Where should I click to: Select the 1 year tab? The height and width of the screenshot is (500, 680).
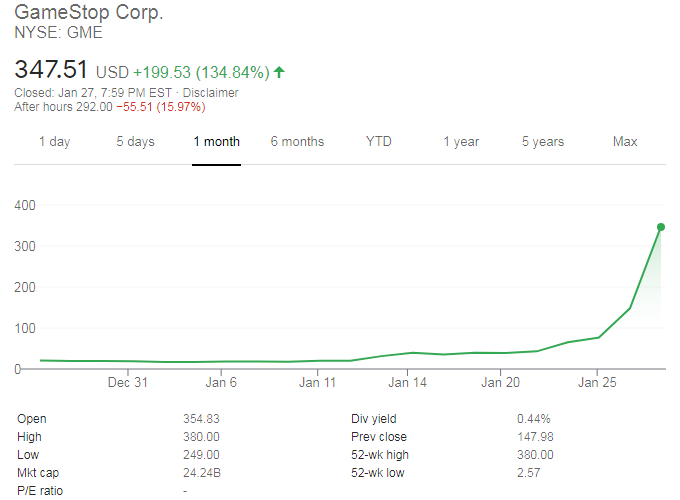pos(461,141)
